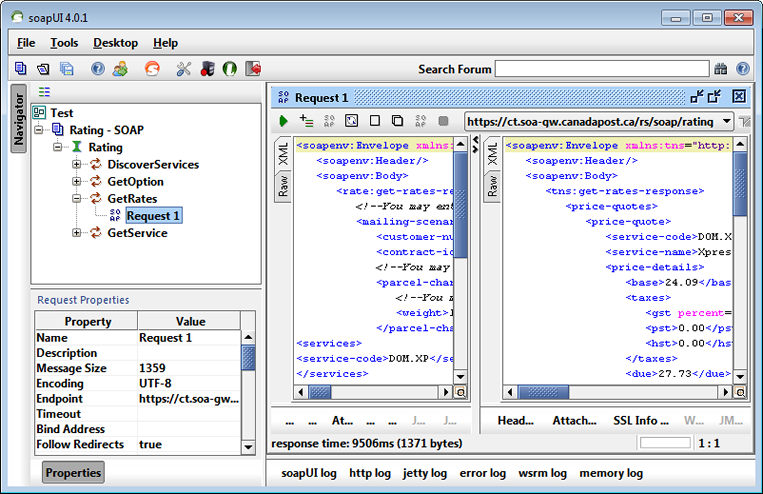Click the Trial users toolbar icon
763x494 pixels.
[x=120, y=69]
